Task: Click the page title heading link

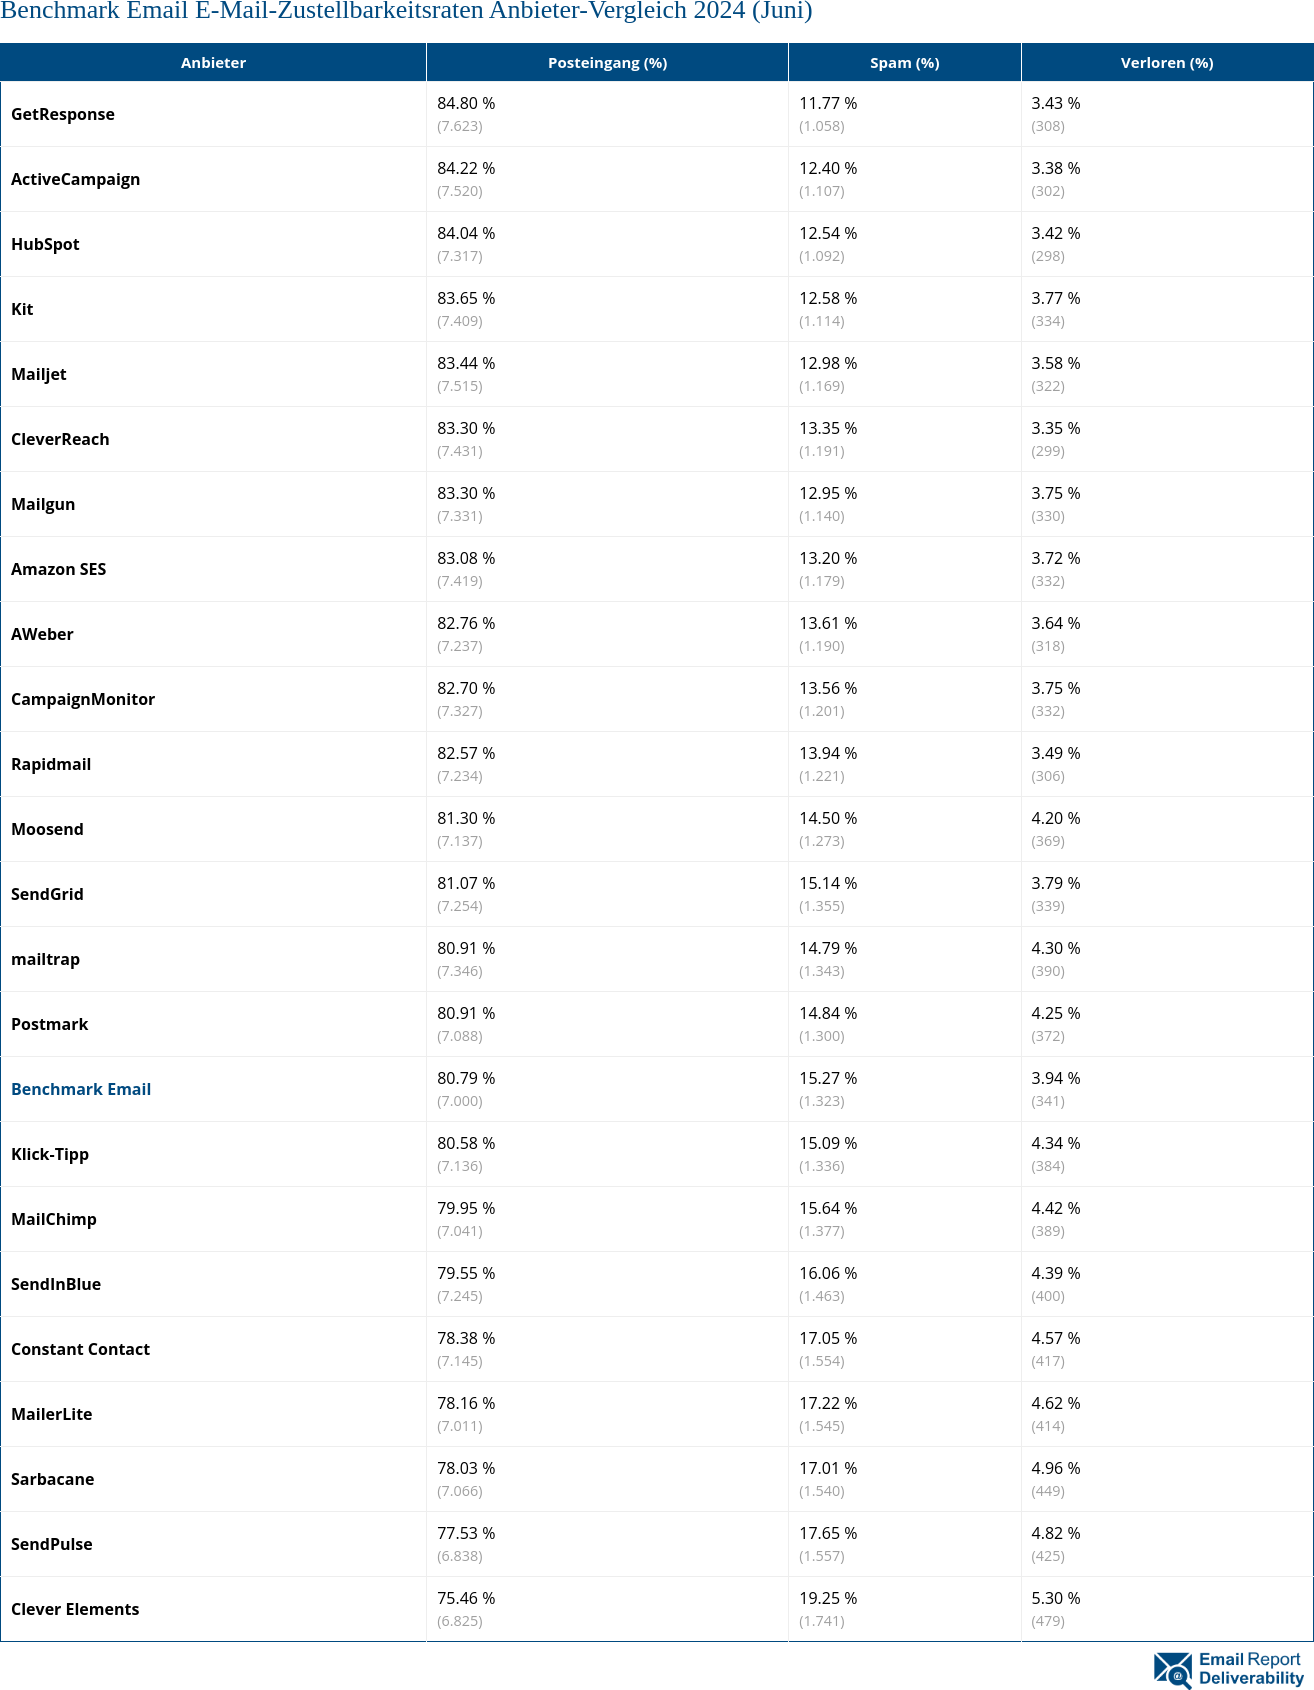Action: pos(406,11)
